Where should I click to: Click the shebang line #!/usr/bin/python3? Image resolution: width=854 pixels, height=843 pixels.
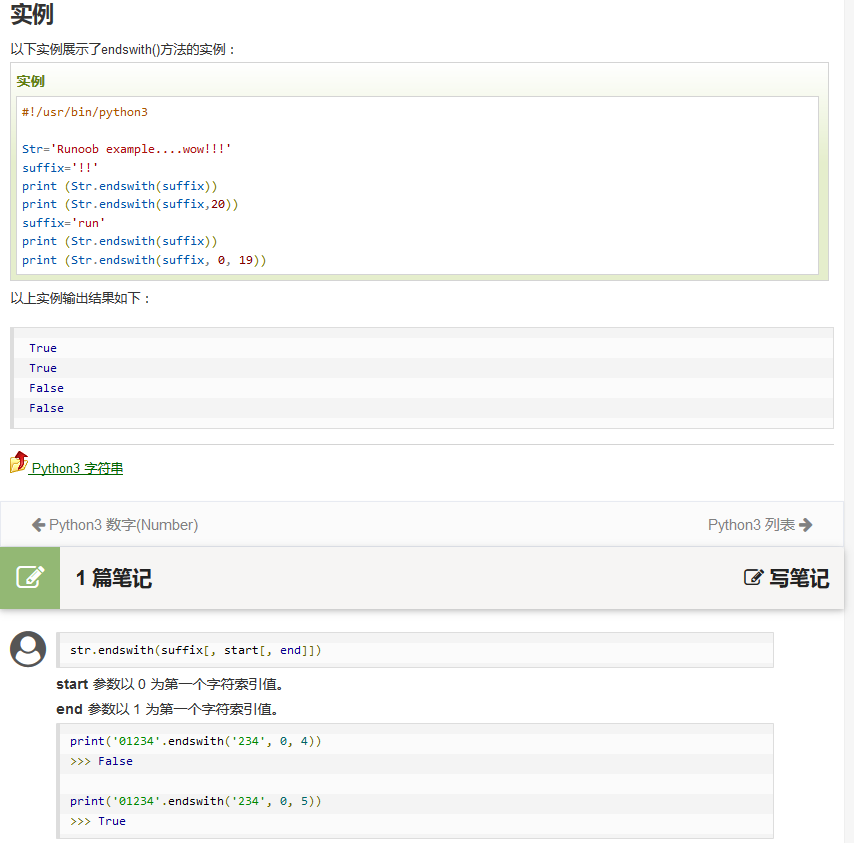[84, 112]
